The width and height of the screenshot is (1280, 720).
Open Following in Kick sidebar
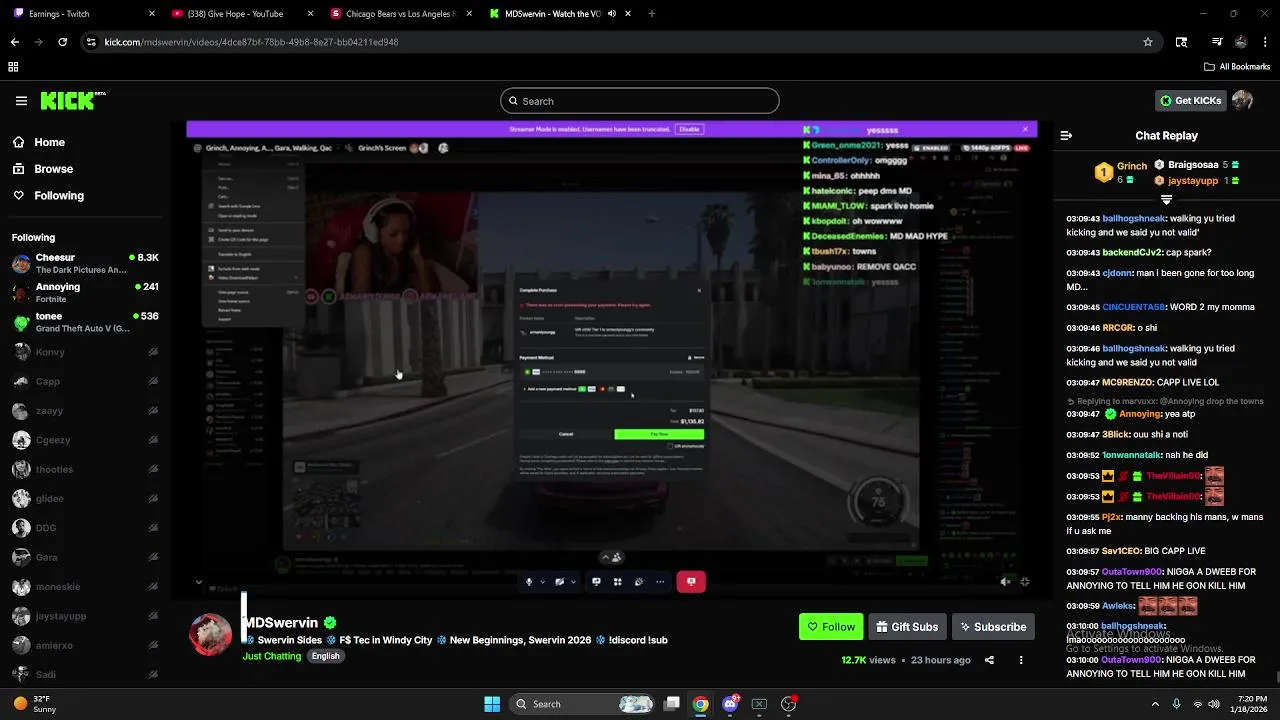[59, 196]
